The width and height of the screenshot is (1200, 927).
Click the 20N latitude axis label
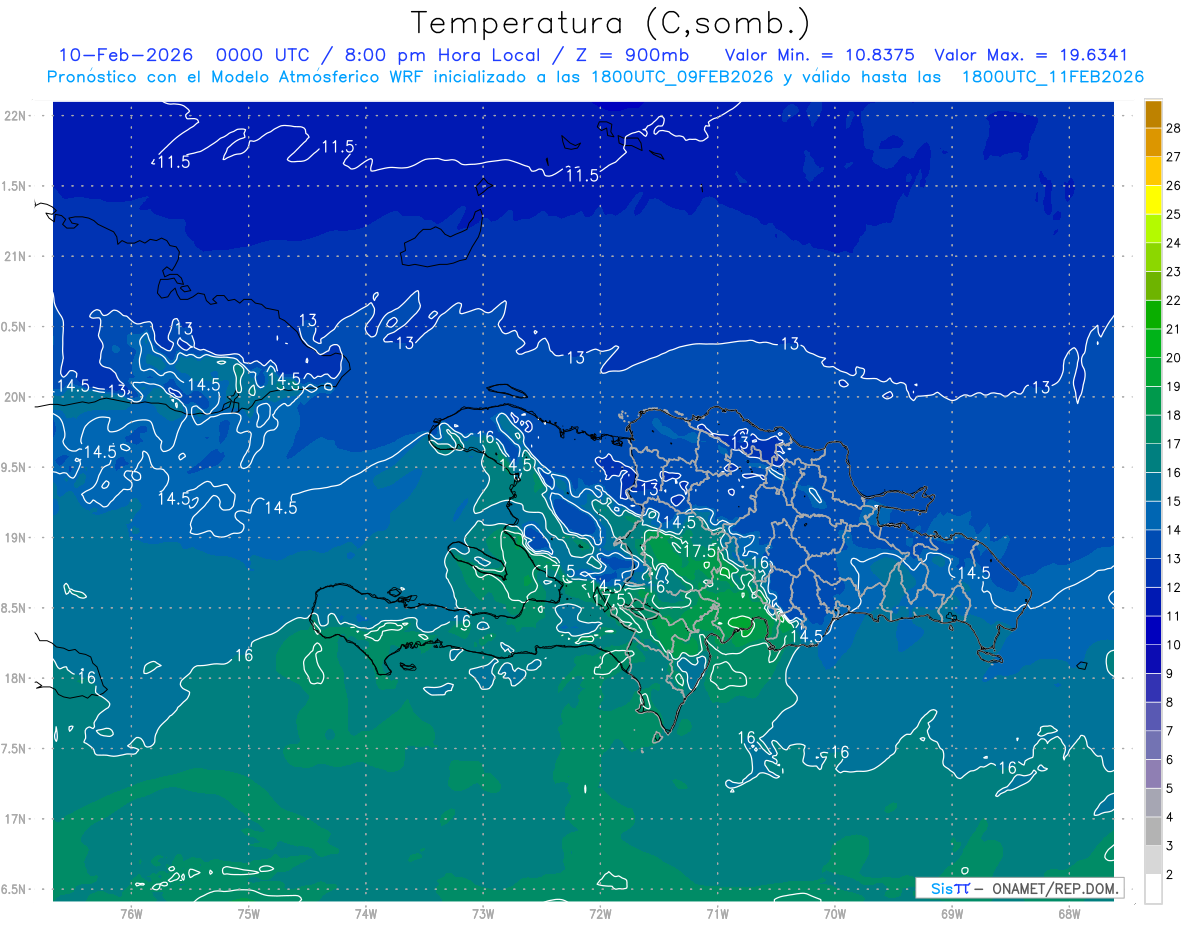click(x=16, y=397)
